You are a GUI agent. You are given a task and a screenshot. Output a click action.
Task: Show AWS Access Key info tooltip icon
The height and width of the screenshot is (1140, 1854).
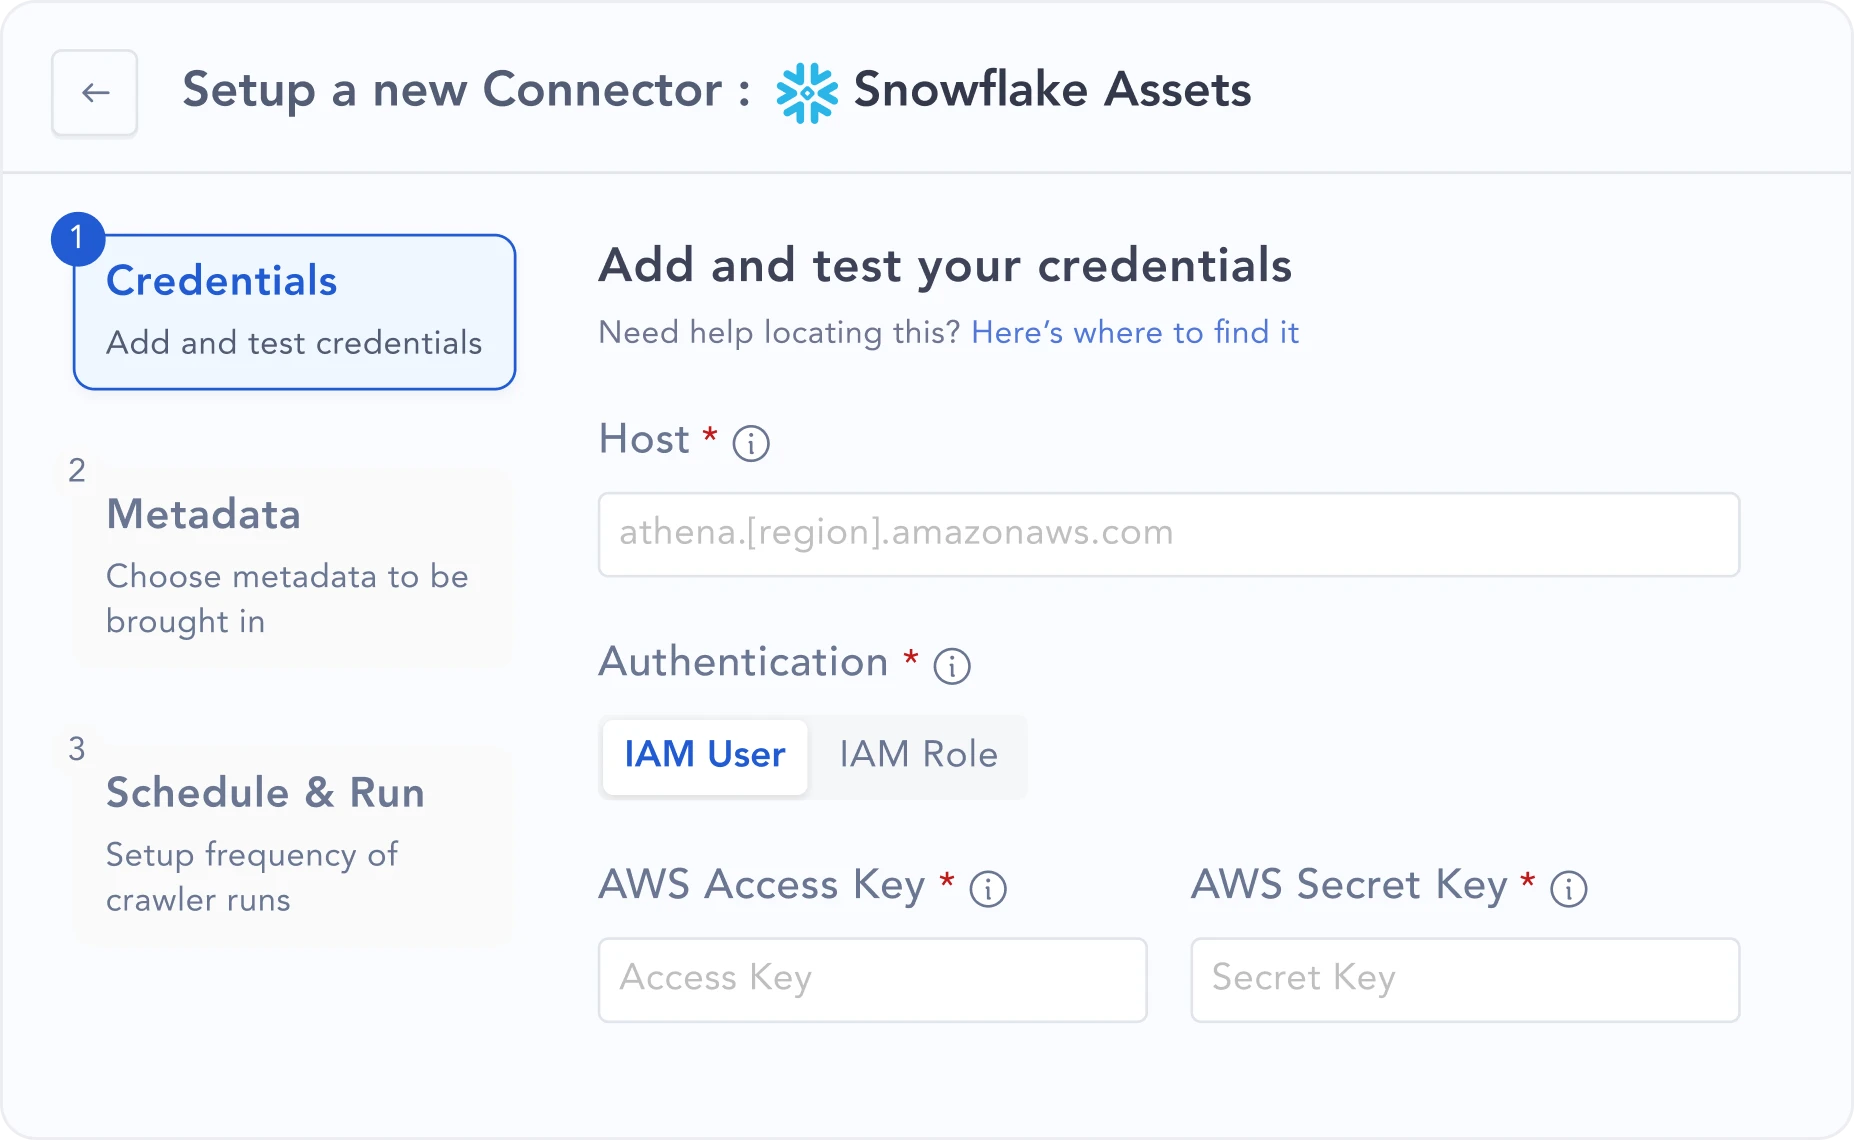(x=988, y=889)
